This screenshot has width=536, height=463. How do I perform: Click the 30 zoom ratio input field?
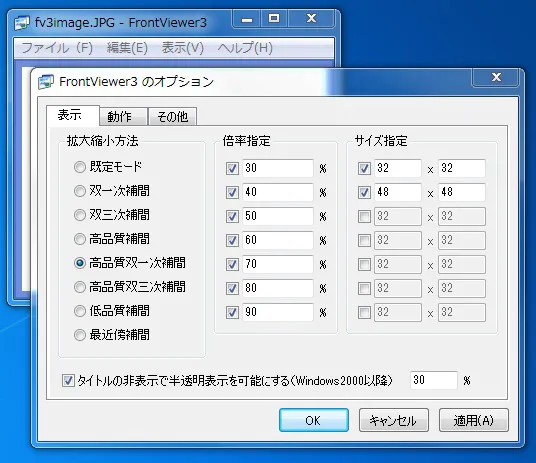(278, 168)
